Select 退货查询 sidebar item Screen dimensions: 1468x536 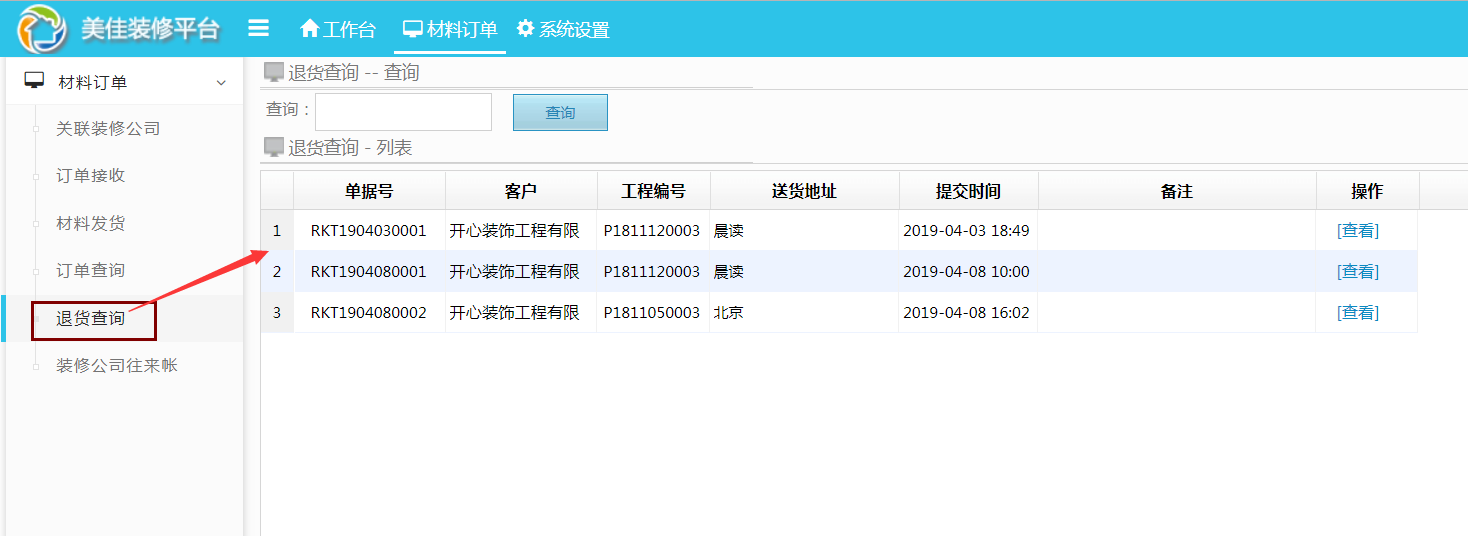click(91, 319)
